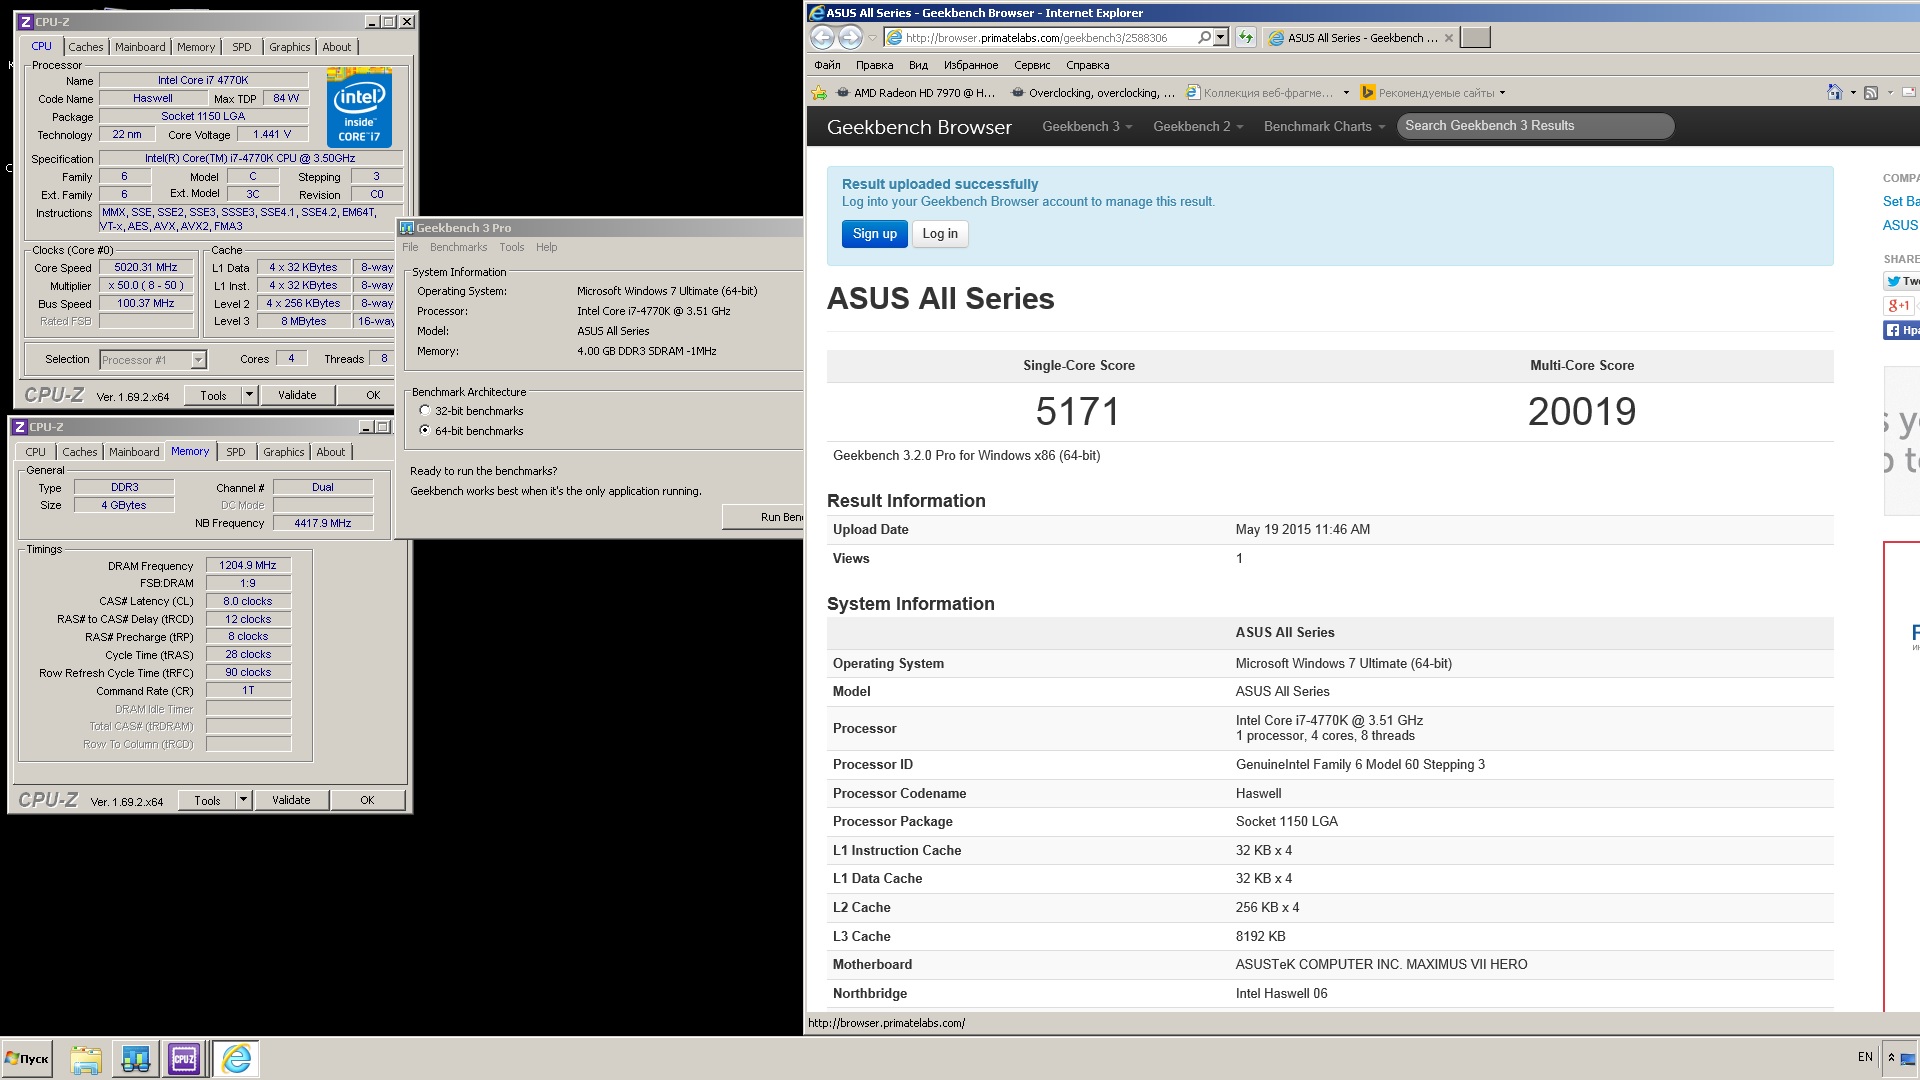The width and height of the screenshot is (1920, 1080).
Task: Open Overclocking bookmark in favorites bar
Action: (x=1093, y=93)
